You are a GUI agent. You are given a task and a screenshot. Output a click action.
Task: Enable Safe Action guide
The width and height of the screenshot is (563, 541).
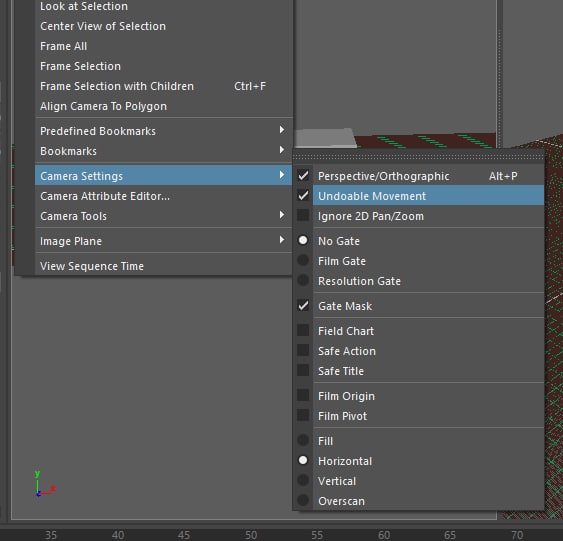[x=419, y=351]
